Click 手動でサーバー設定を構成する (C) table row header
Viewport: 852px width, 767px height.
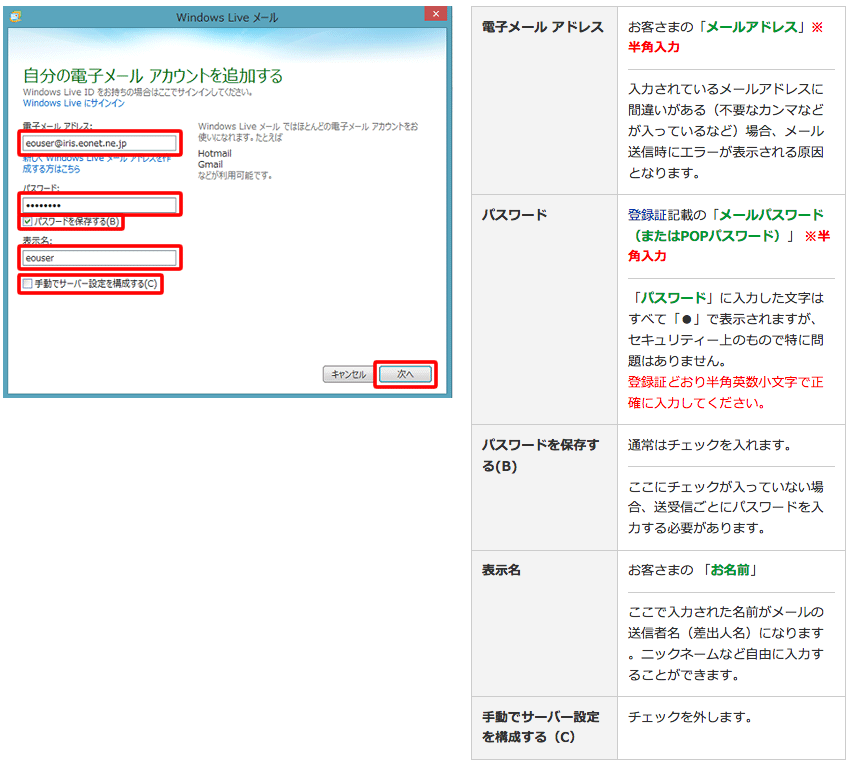[540, 727]
